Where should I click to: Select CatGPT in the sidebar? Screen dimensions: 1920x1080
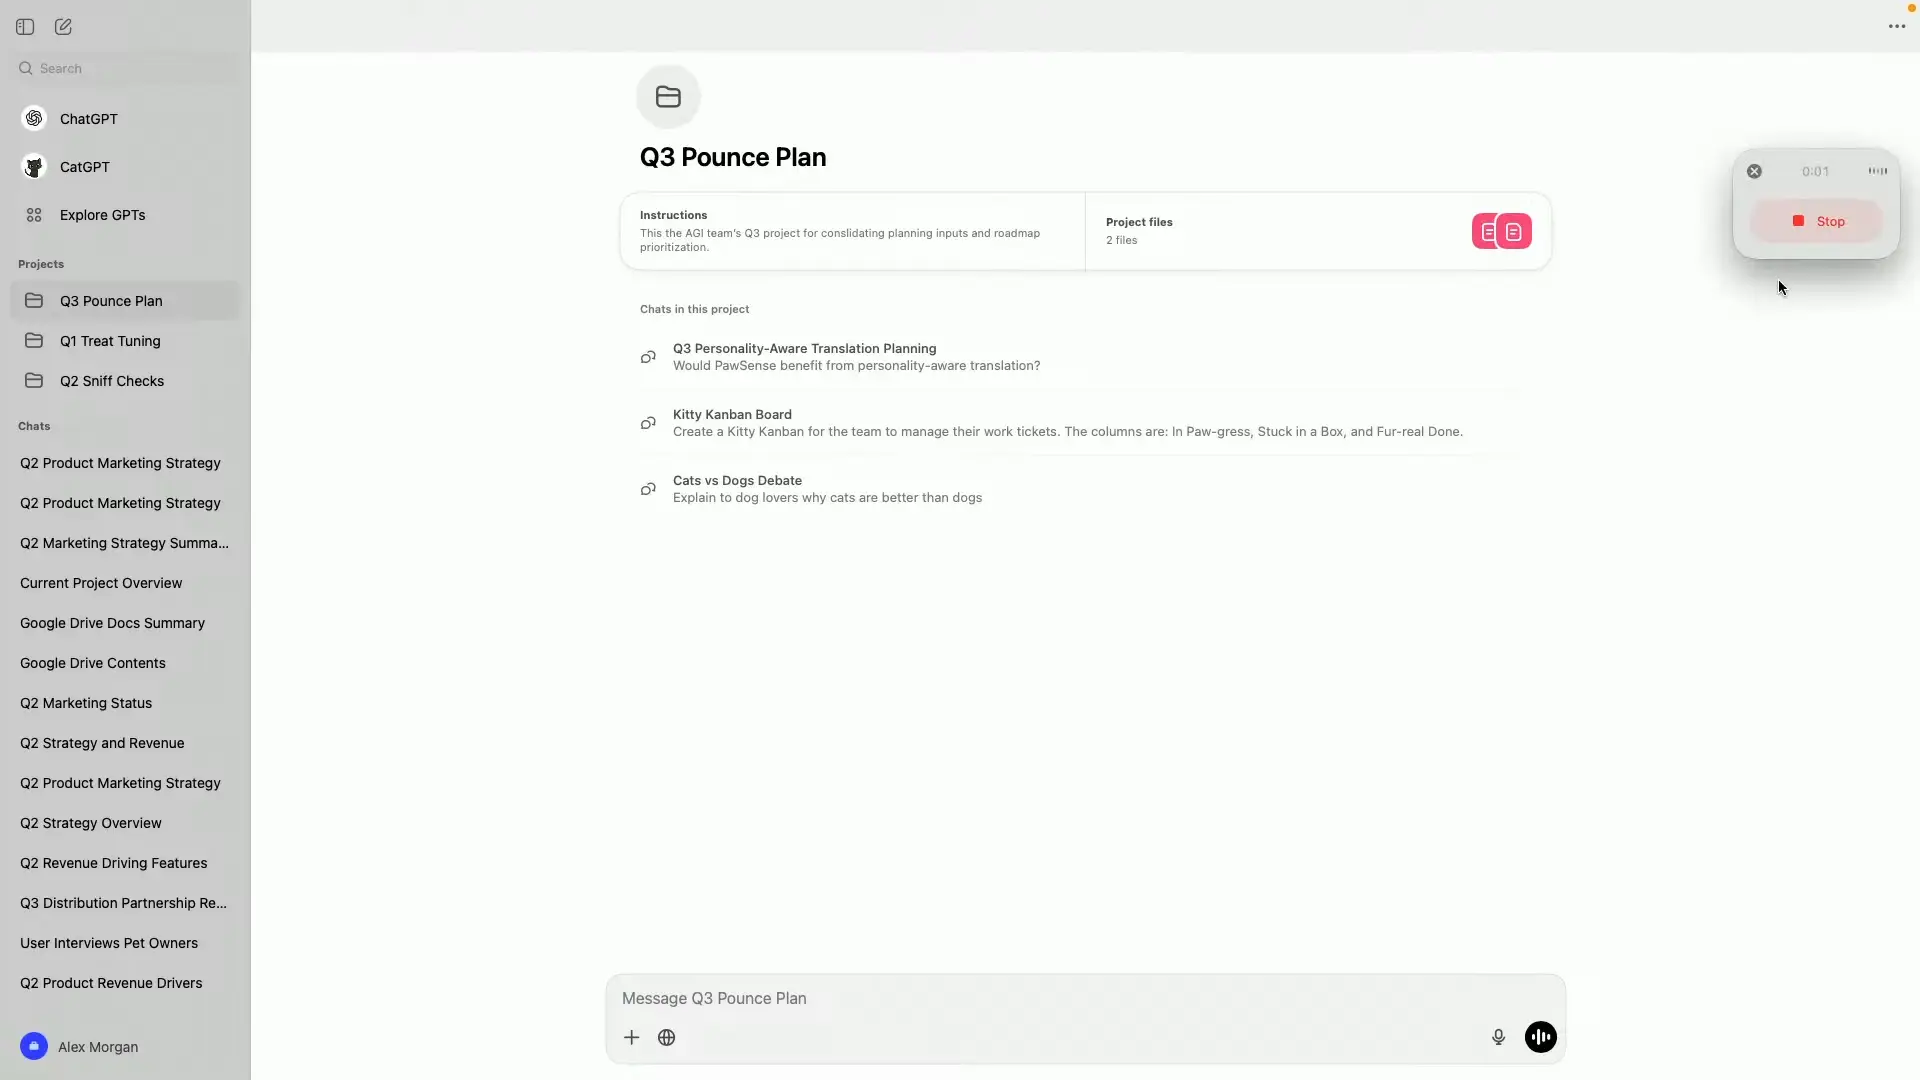pos(84,167)
